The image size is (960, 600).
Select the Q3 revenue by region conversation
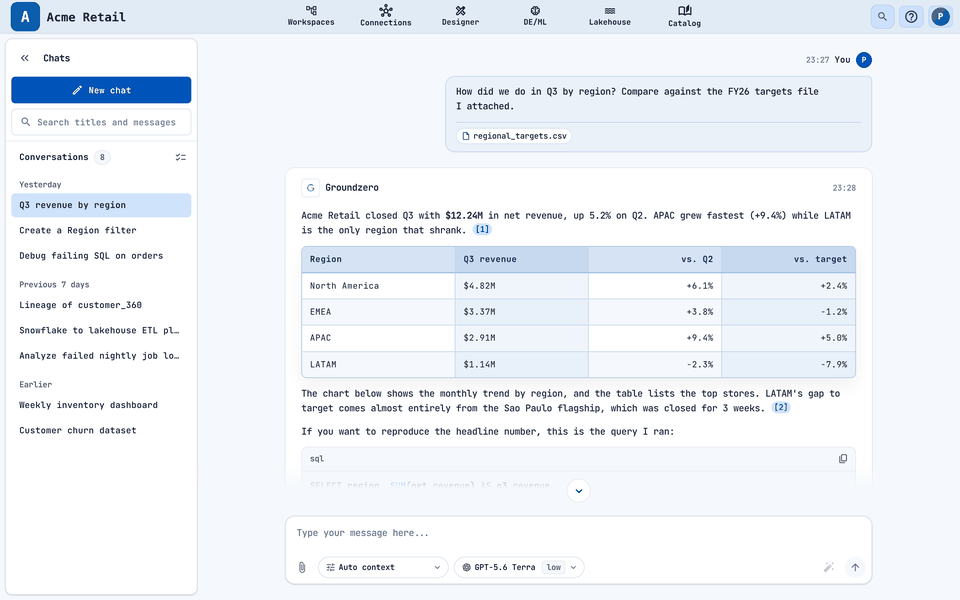click(x=101, y=205)
